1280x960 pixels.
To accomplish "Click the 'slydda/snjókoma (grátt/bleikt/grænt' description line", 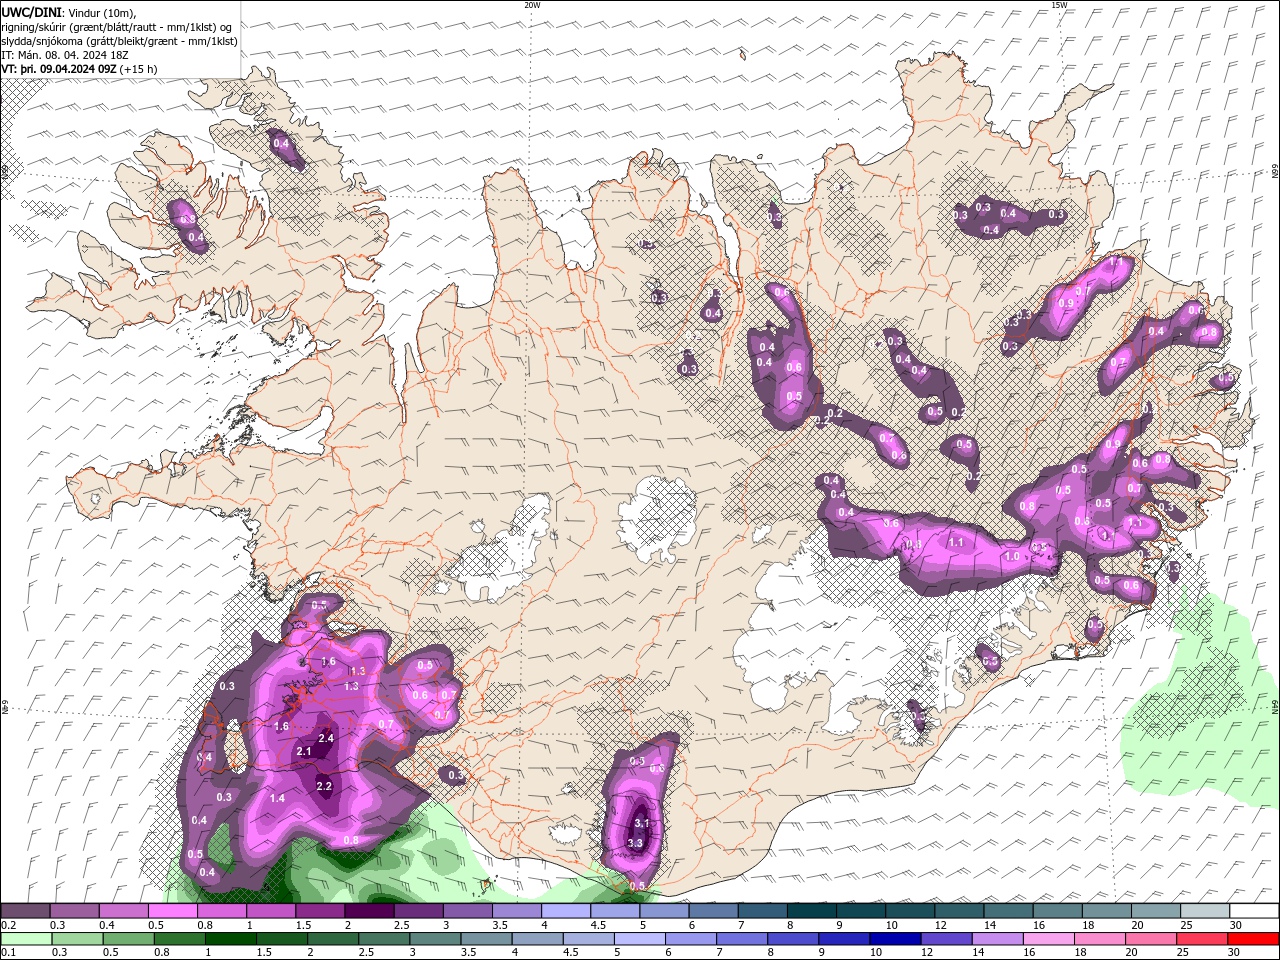I will click(120, 41).
